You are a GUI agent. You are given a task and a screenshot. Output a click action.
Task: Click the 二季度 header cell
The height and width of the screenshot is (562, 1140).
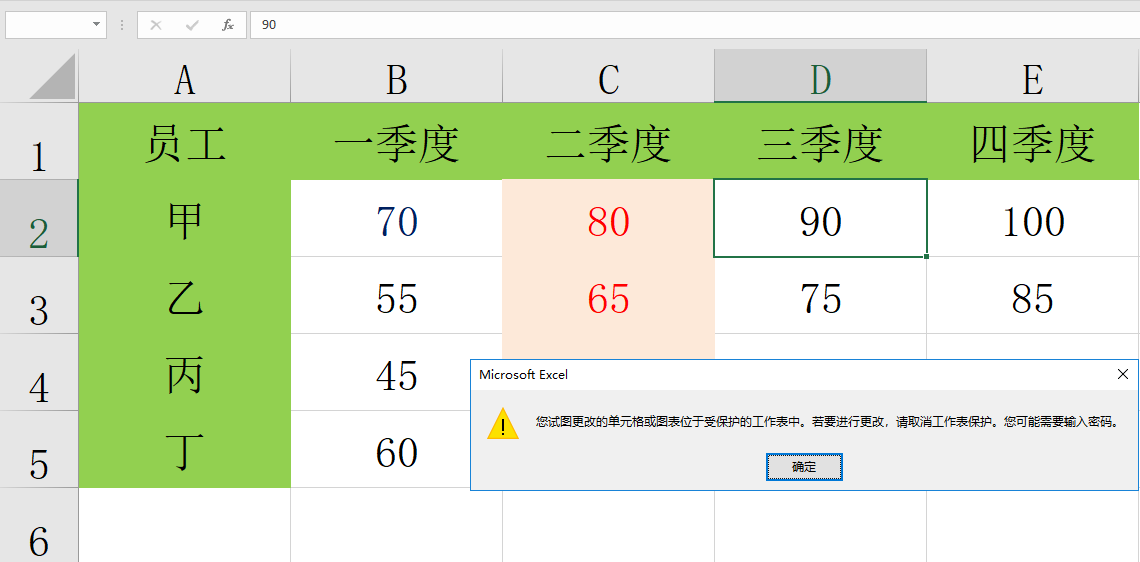click(x=608, y=141)
